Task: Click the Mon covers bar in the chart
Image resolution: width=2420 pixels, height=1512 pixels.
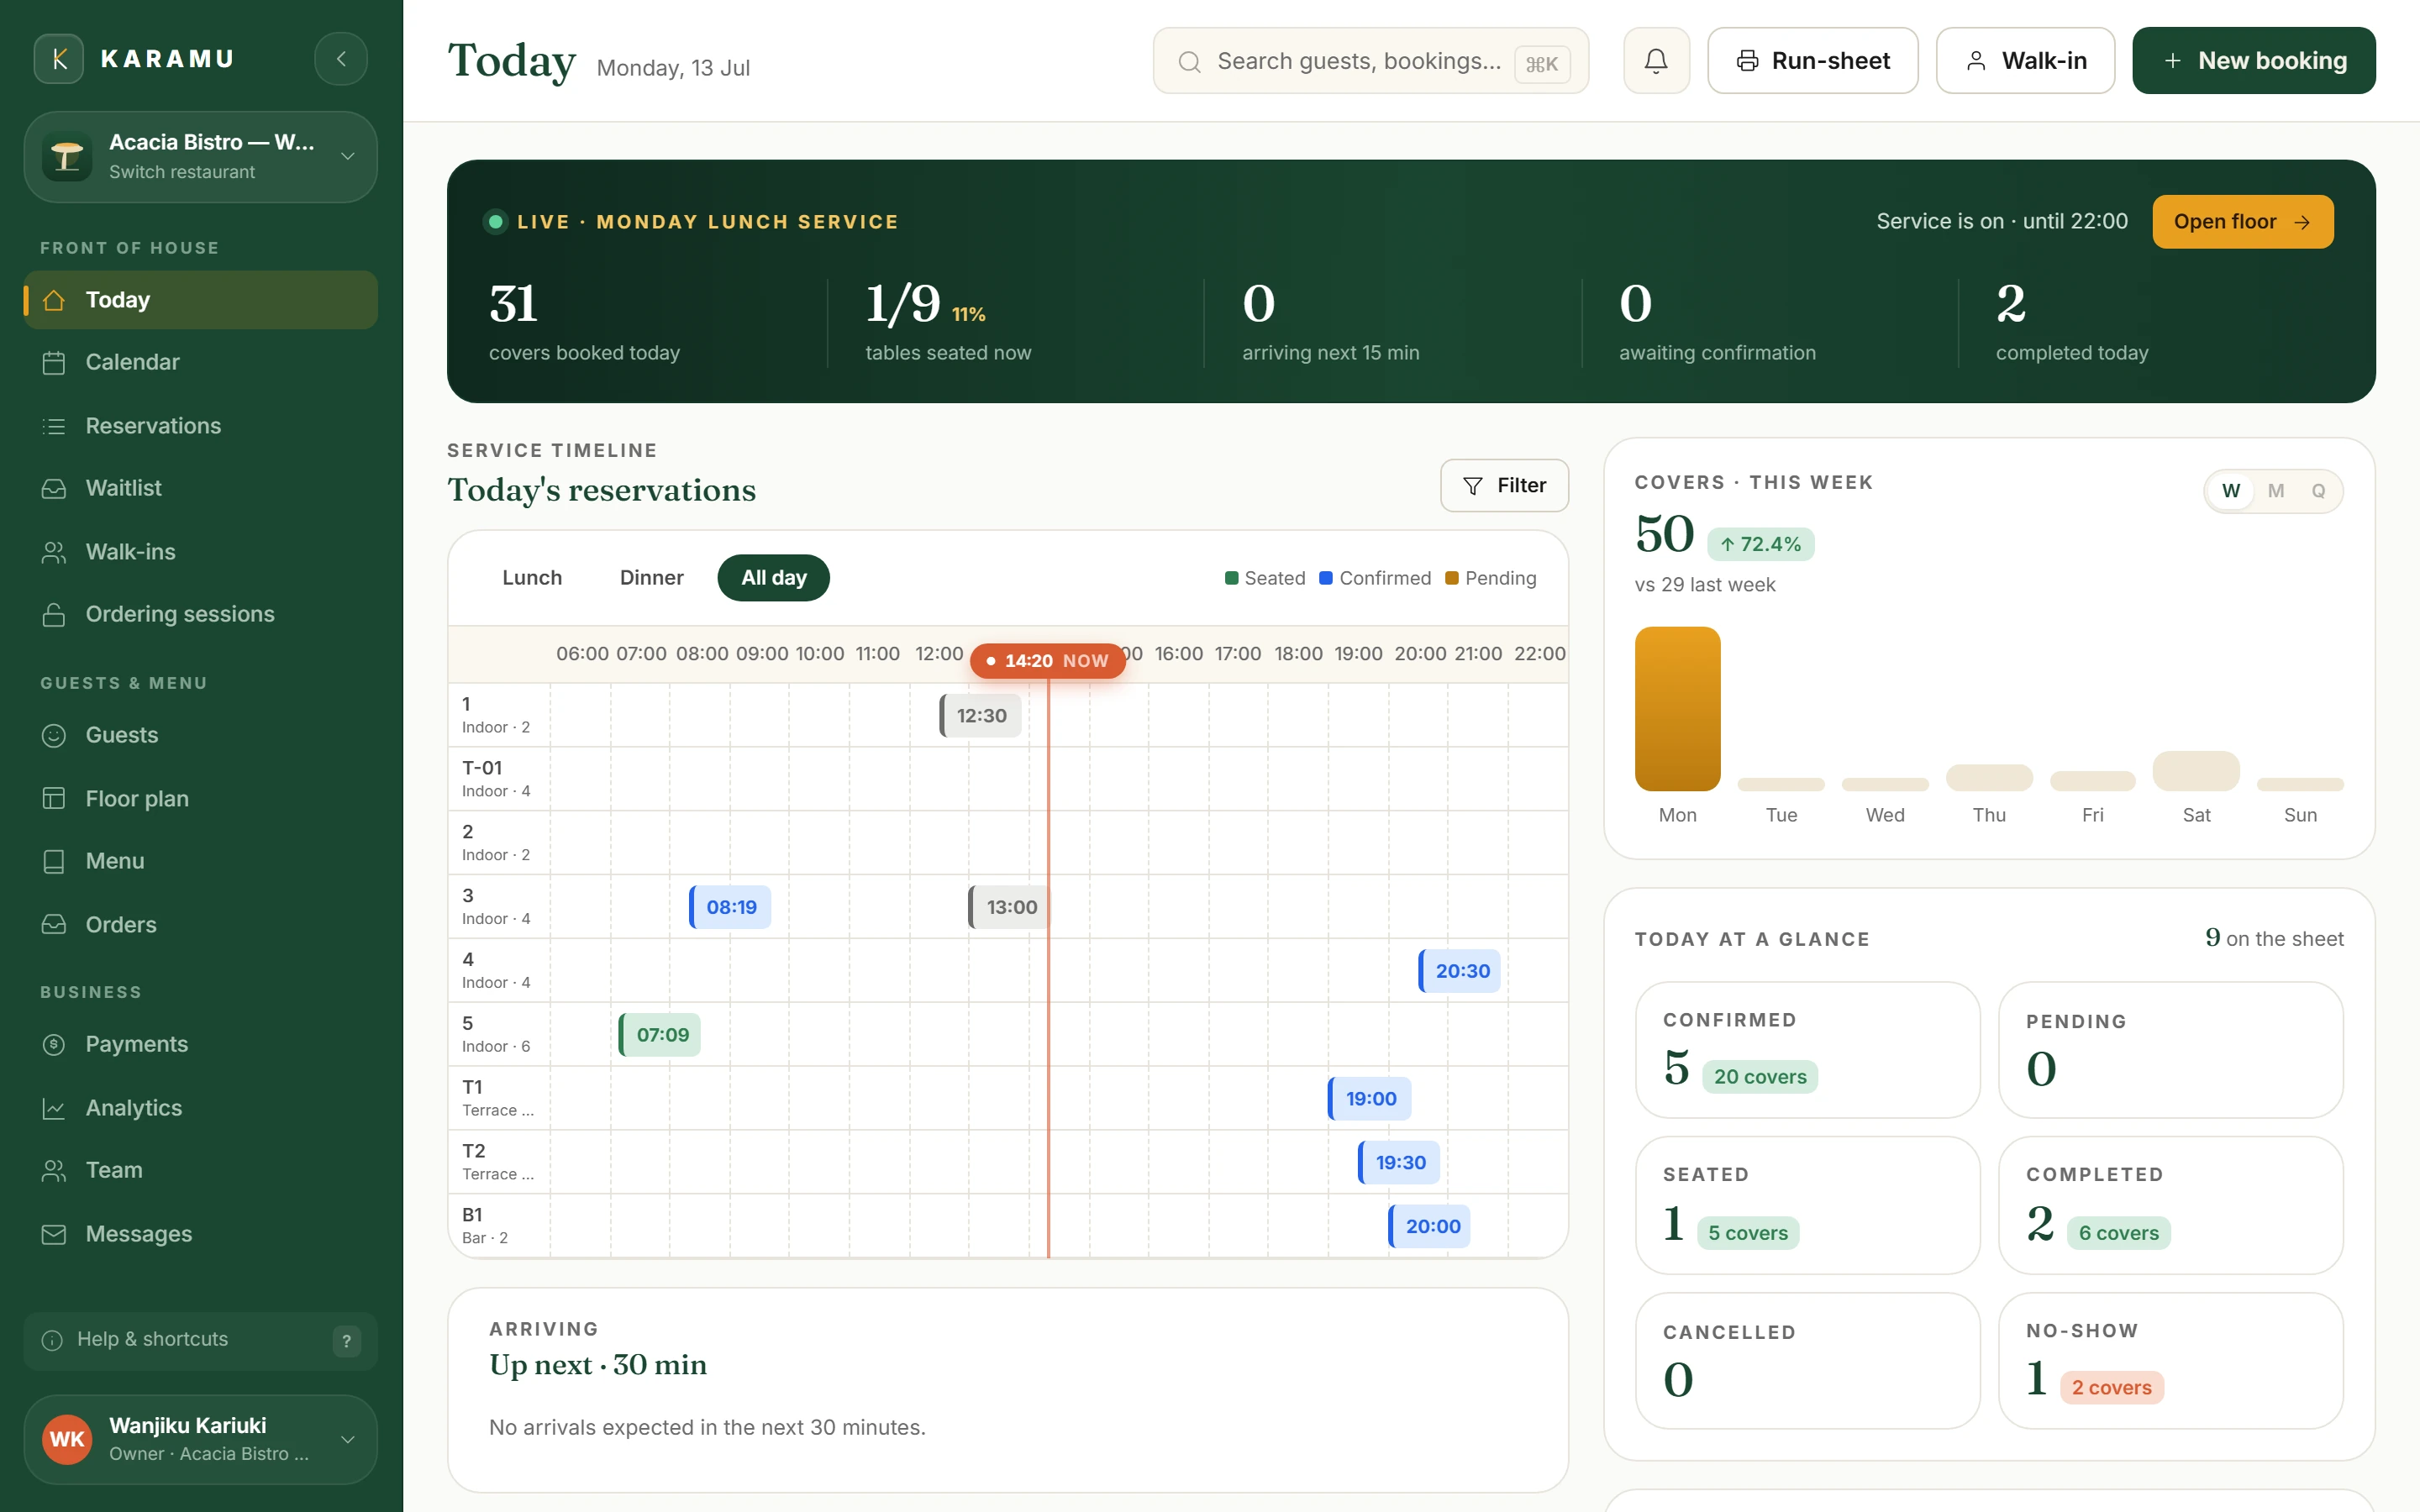Action: pyautogui.click(x=1677, y=709)
